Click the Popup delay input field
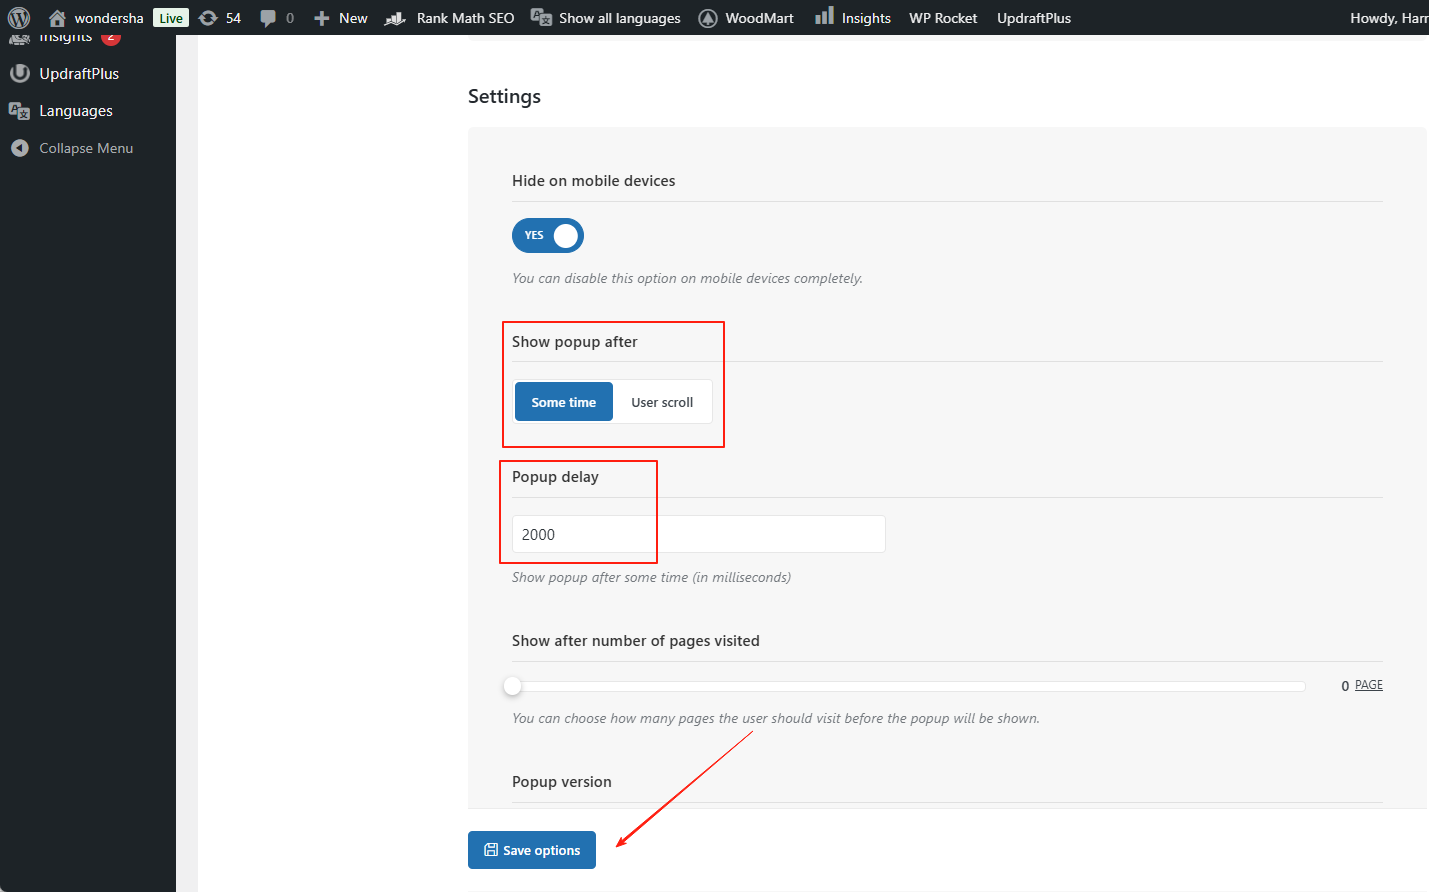This screenshot has width=1429, height=892. 698,534
